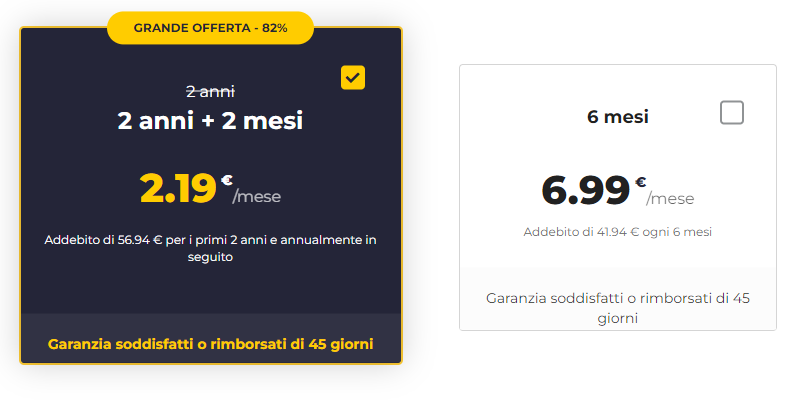The image size is (805, 410).
Task: Click the /mese label beside the 6.99 price
Action: (x=670, y=198)
